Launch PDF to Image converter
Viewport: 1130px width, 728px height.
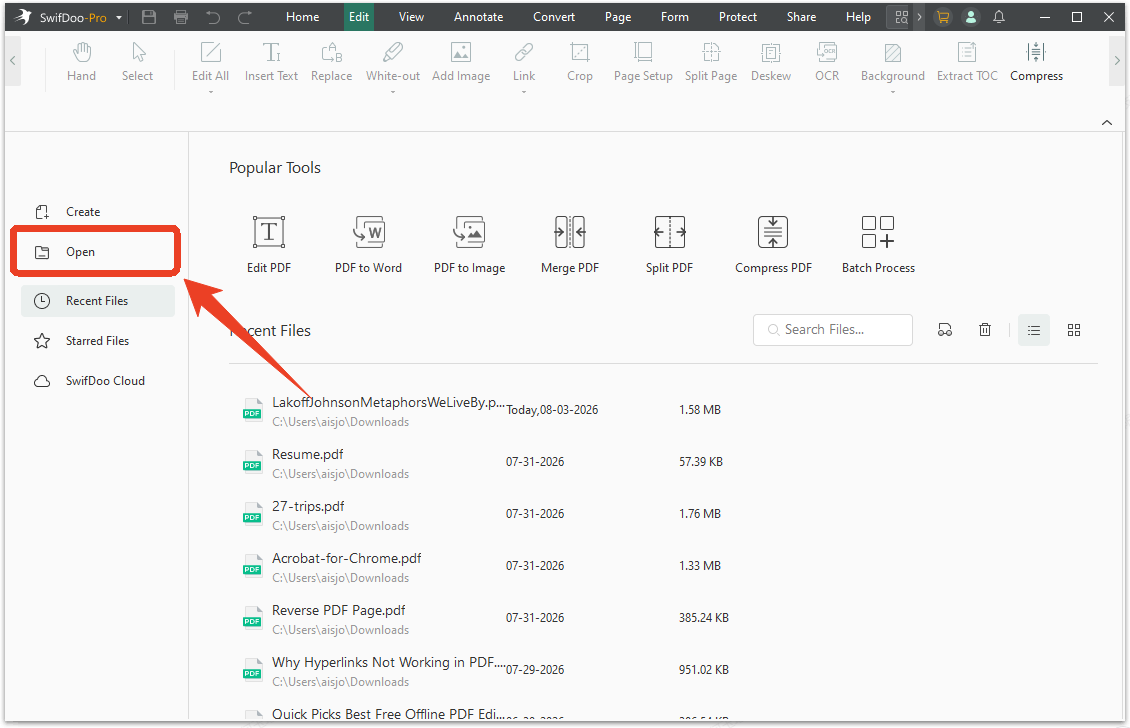pos(469,244)
